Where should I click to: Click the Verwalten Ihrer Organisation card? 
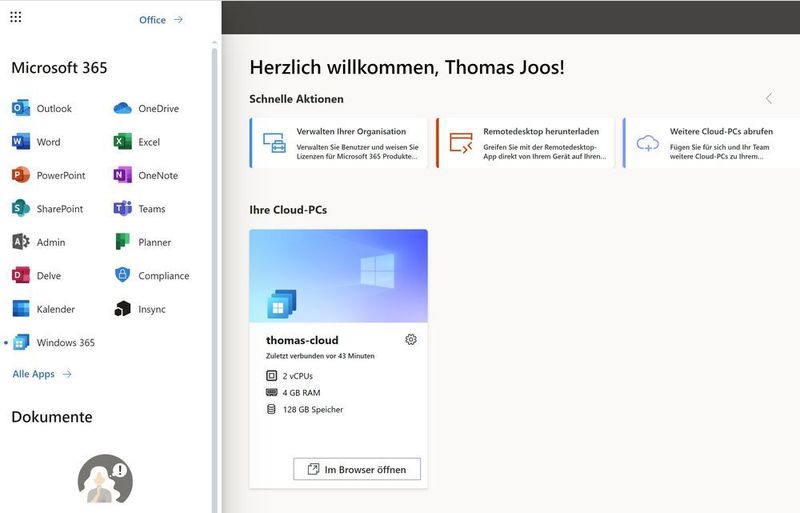[338, 143]
